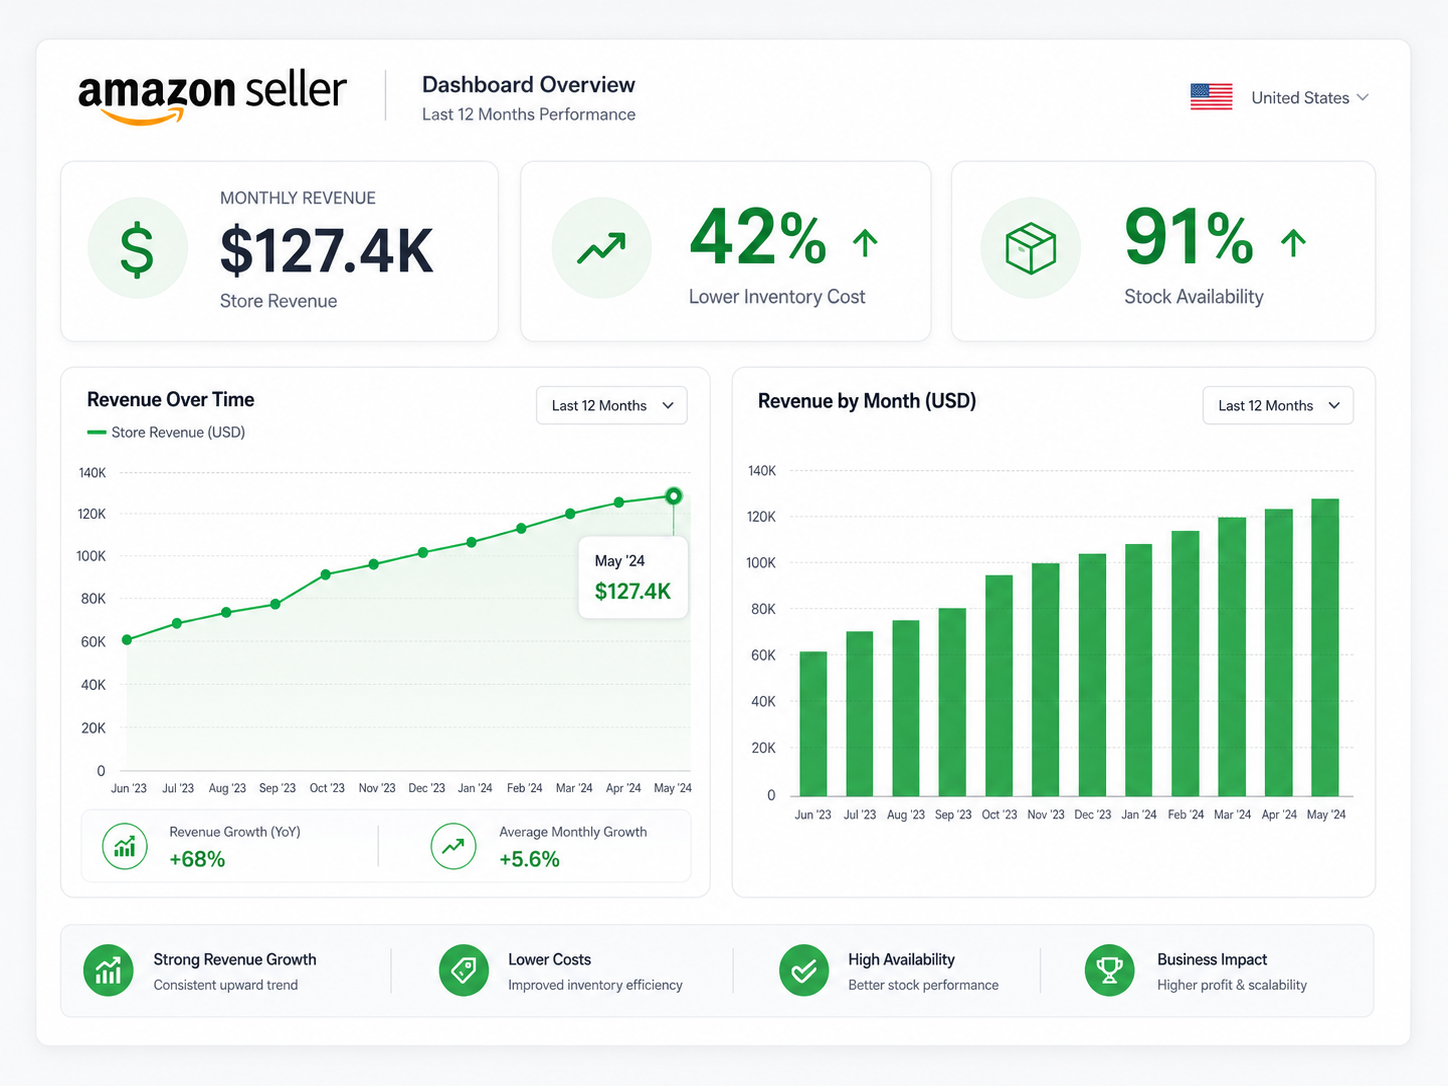1448x1086 pixels.
Task: Click the $127.4K monthly revenue figure
Action: pyautogui.click(x=327, y=250)
